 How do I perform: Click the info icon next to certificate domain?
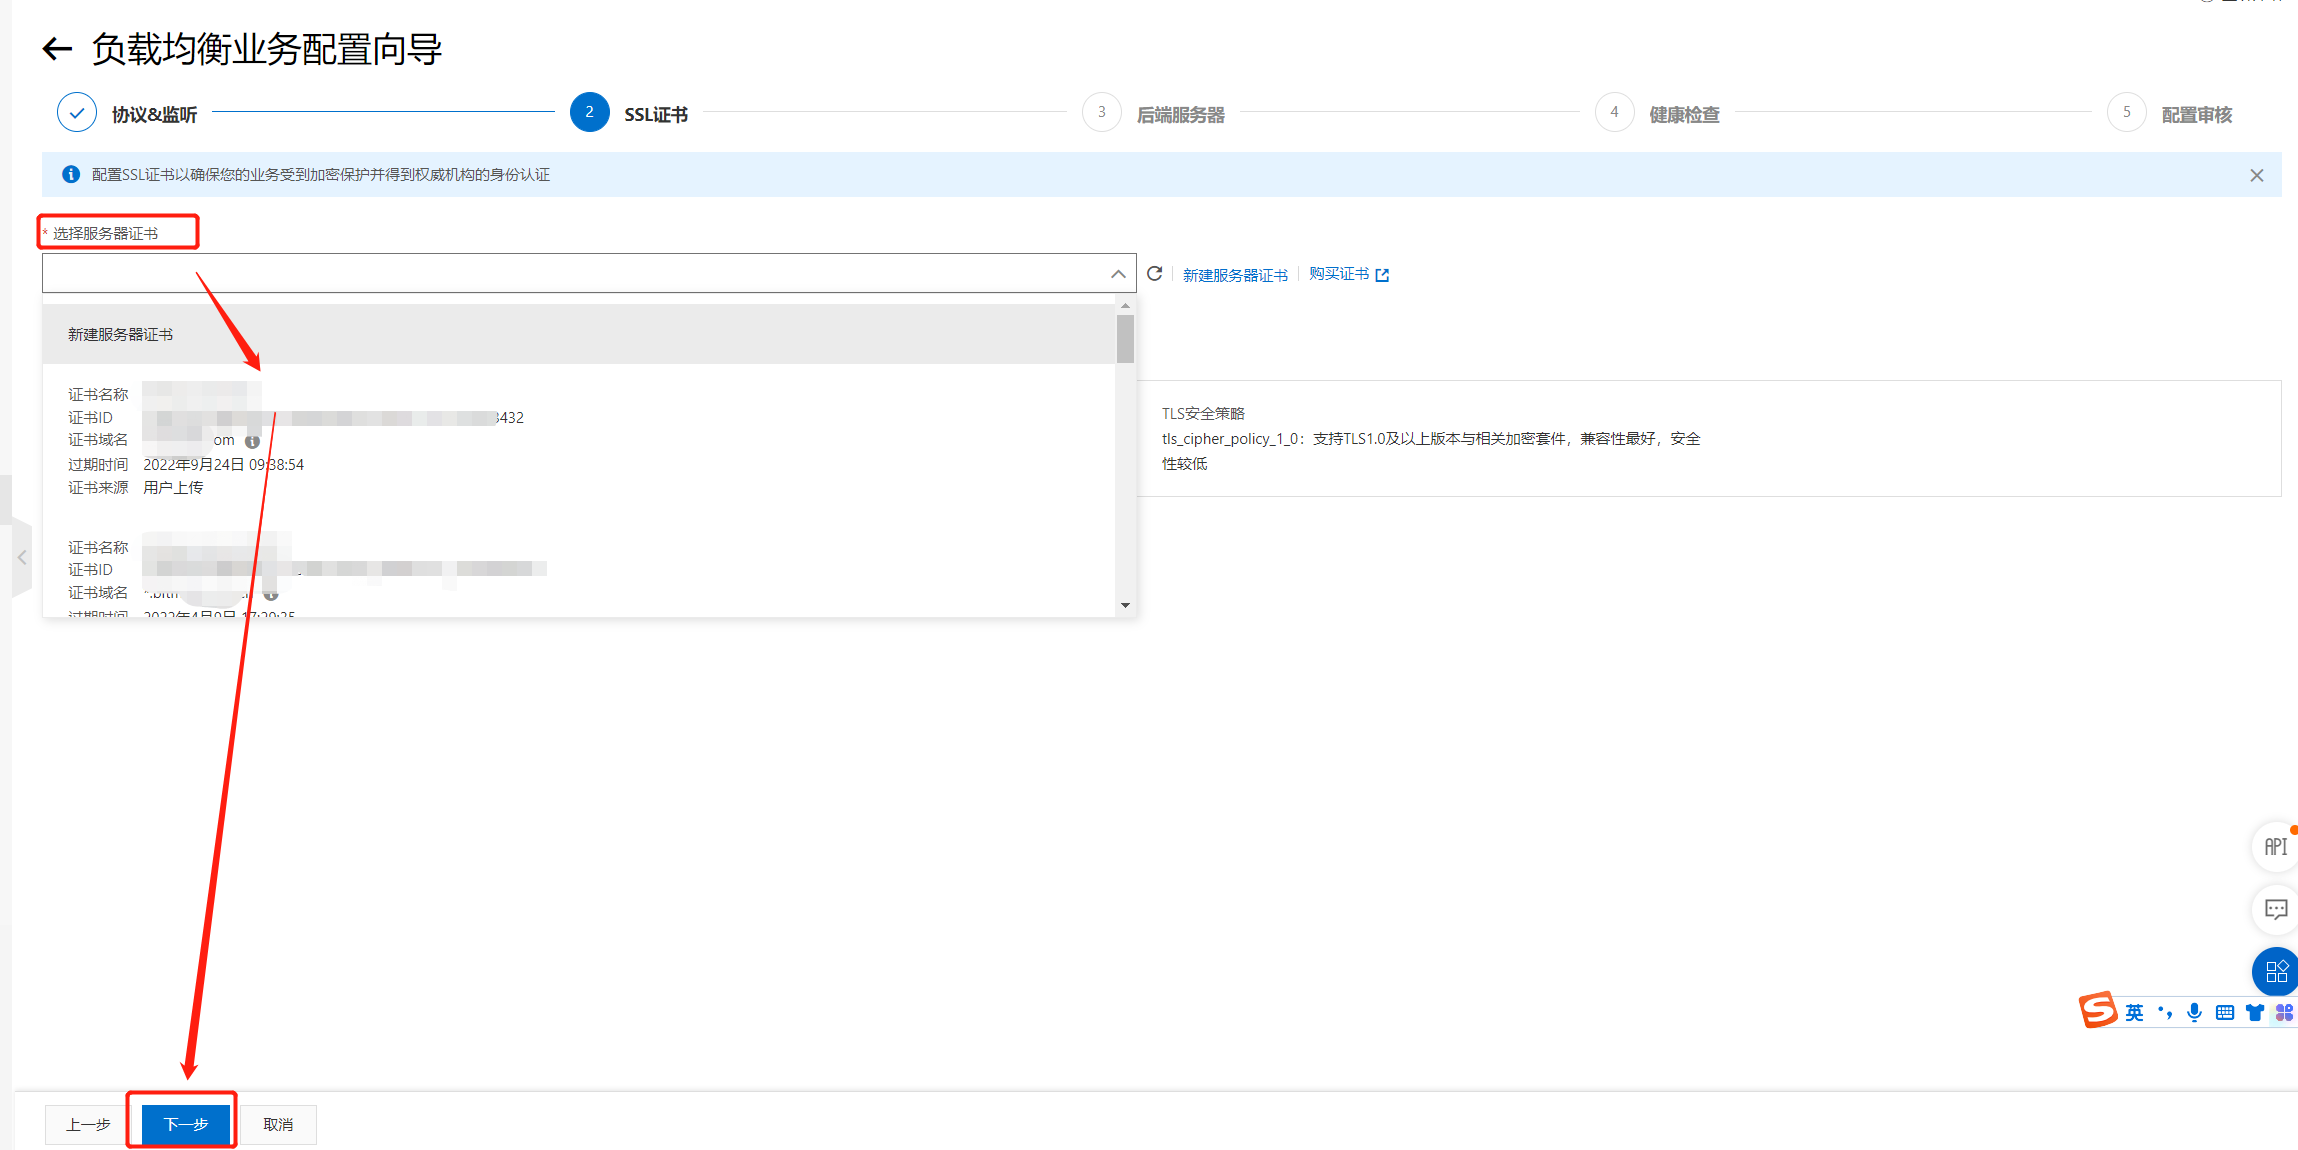click(252, 441)
